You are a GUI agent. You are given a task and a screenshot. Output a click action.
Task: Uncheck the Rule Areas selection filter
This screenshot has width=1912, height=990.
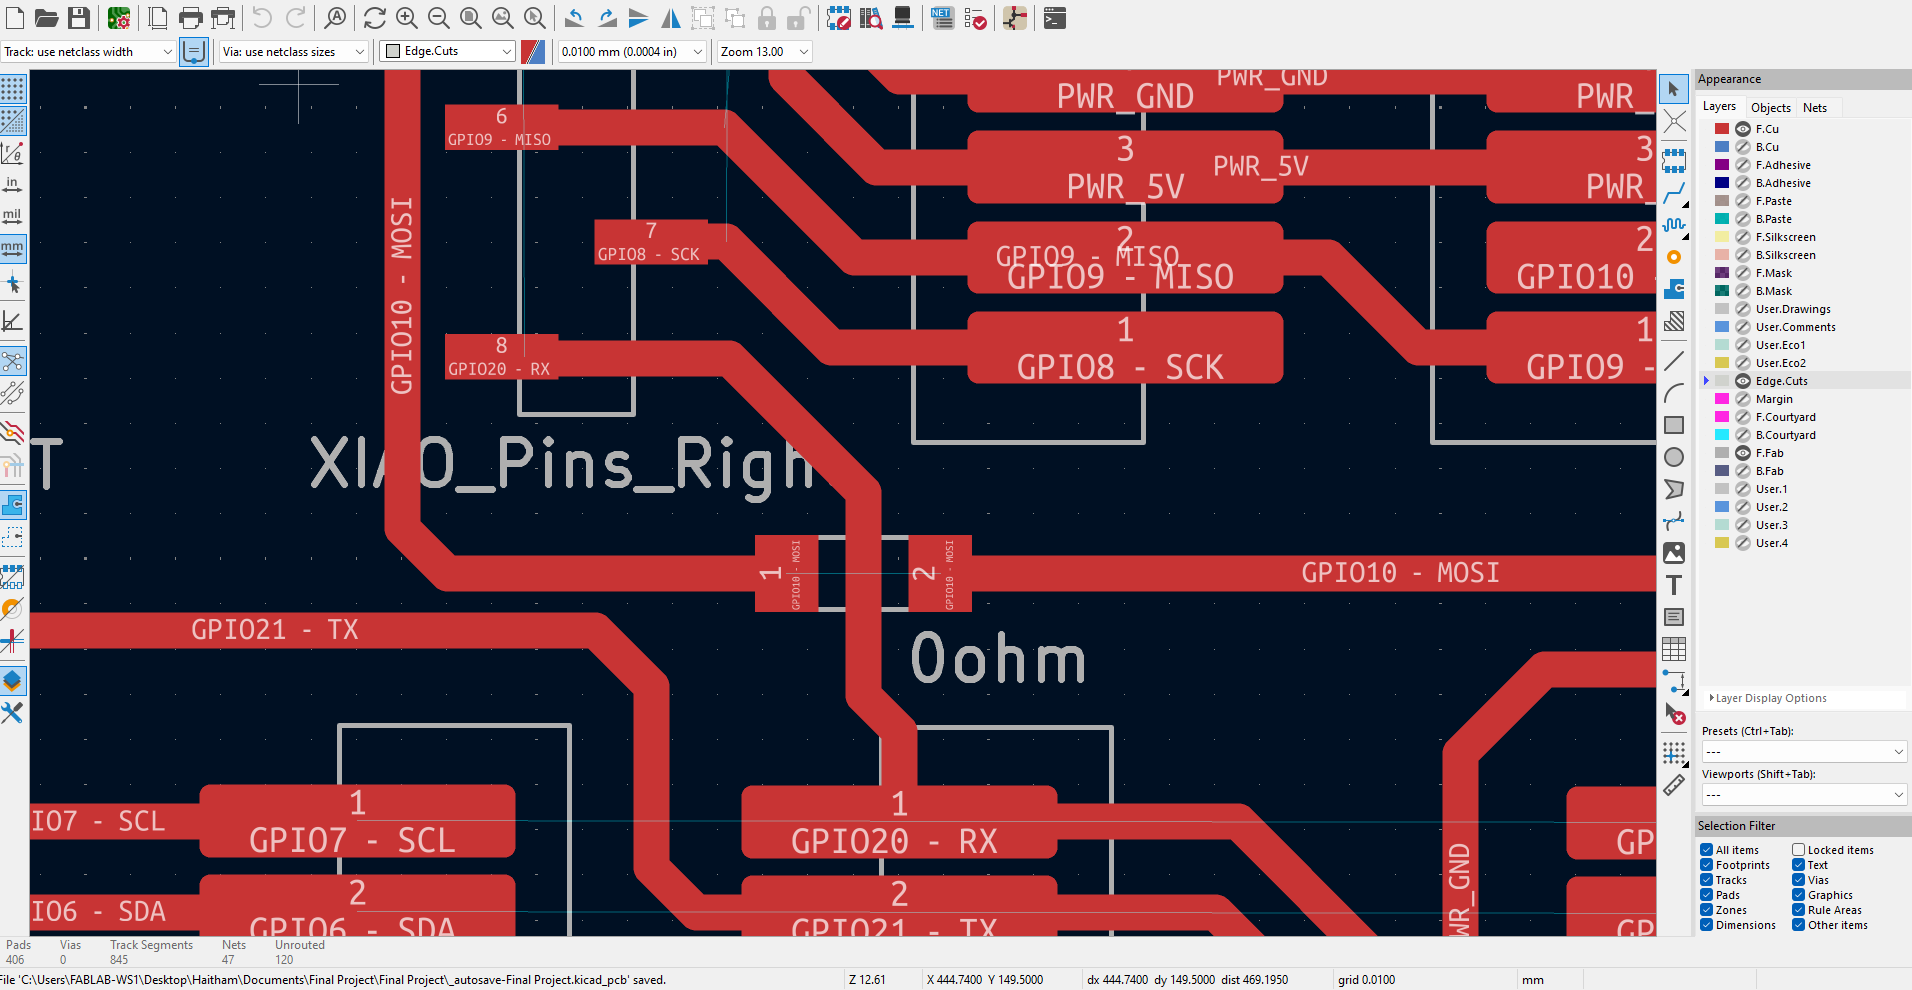point(1799,910)
